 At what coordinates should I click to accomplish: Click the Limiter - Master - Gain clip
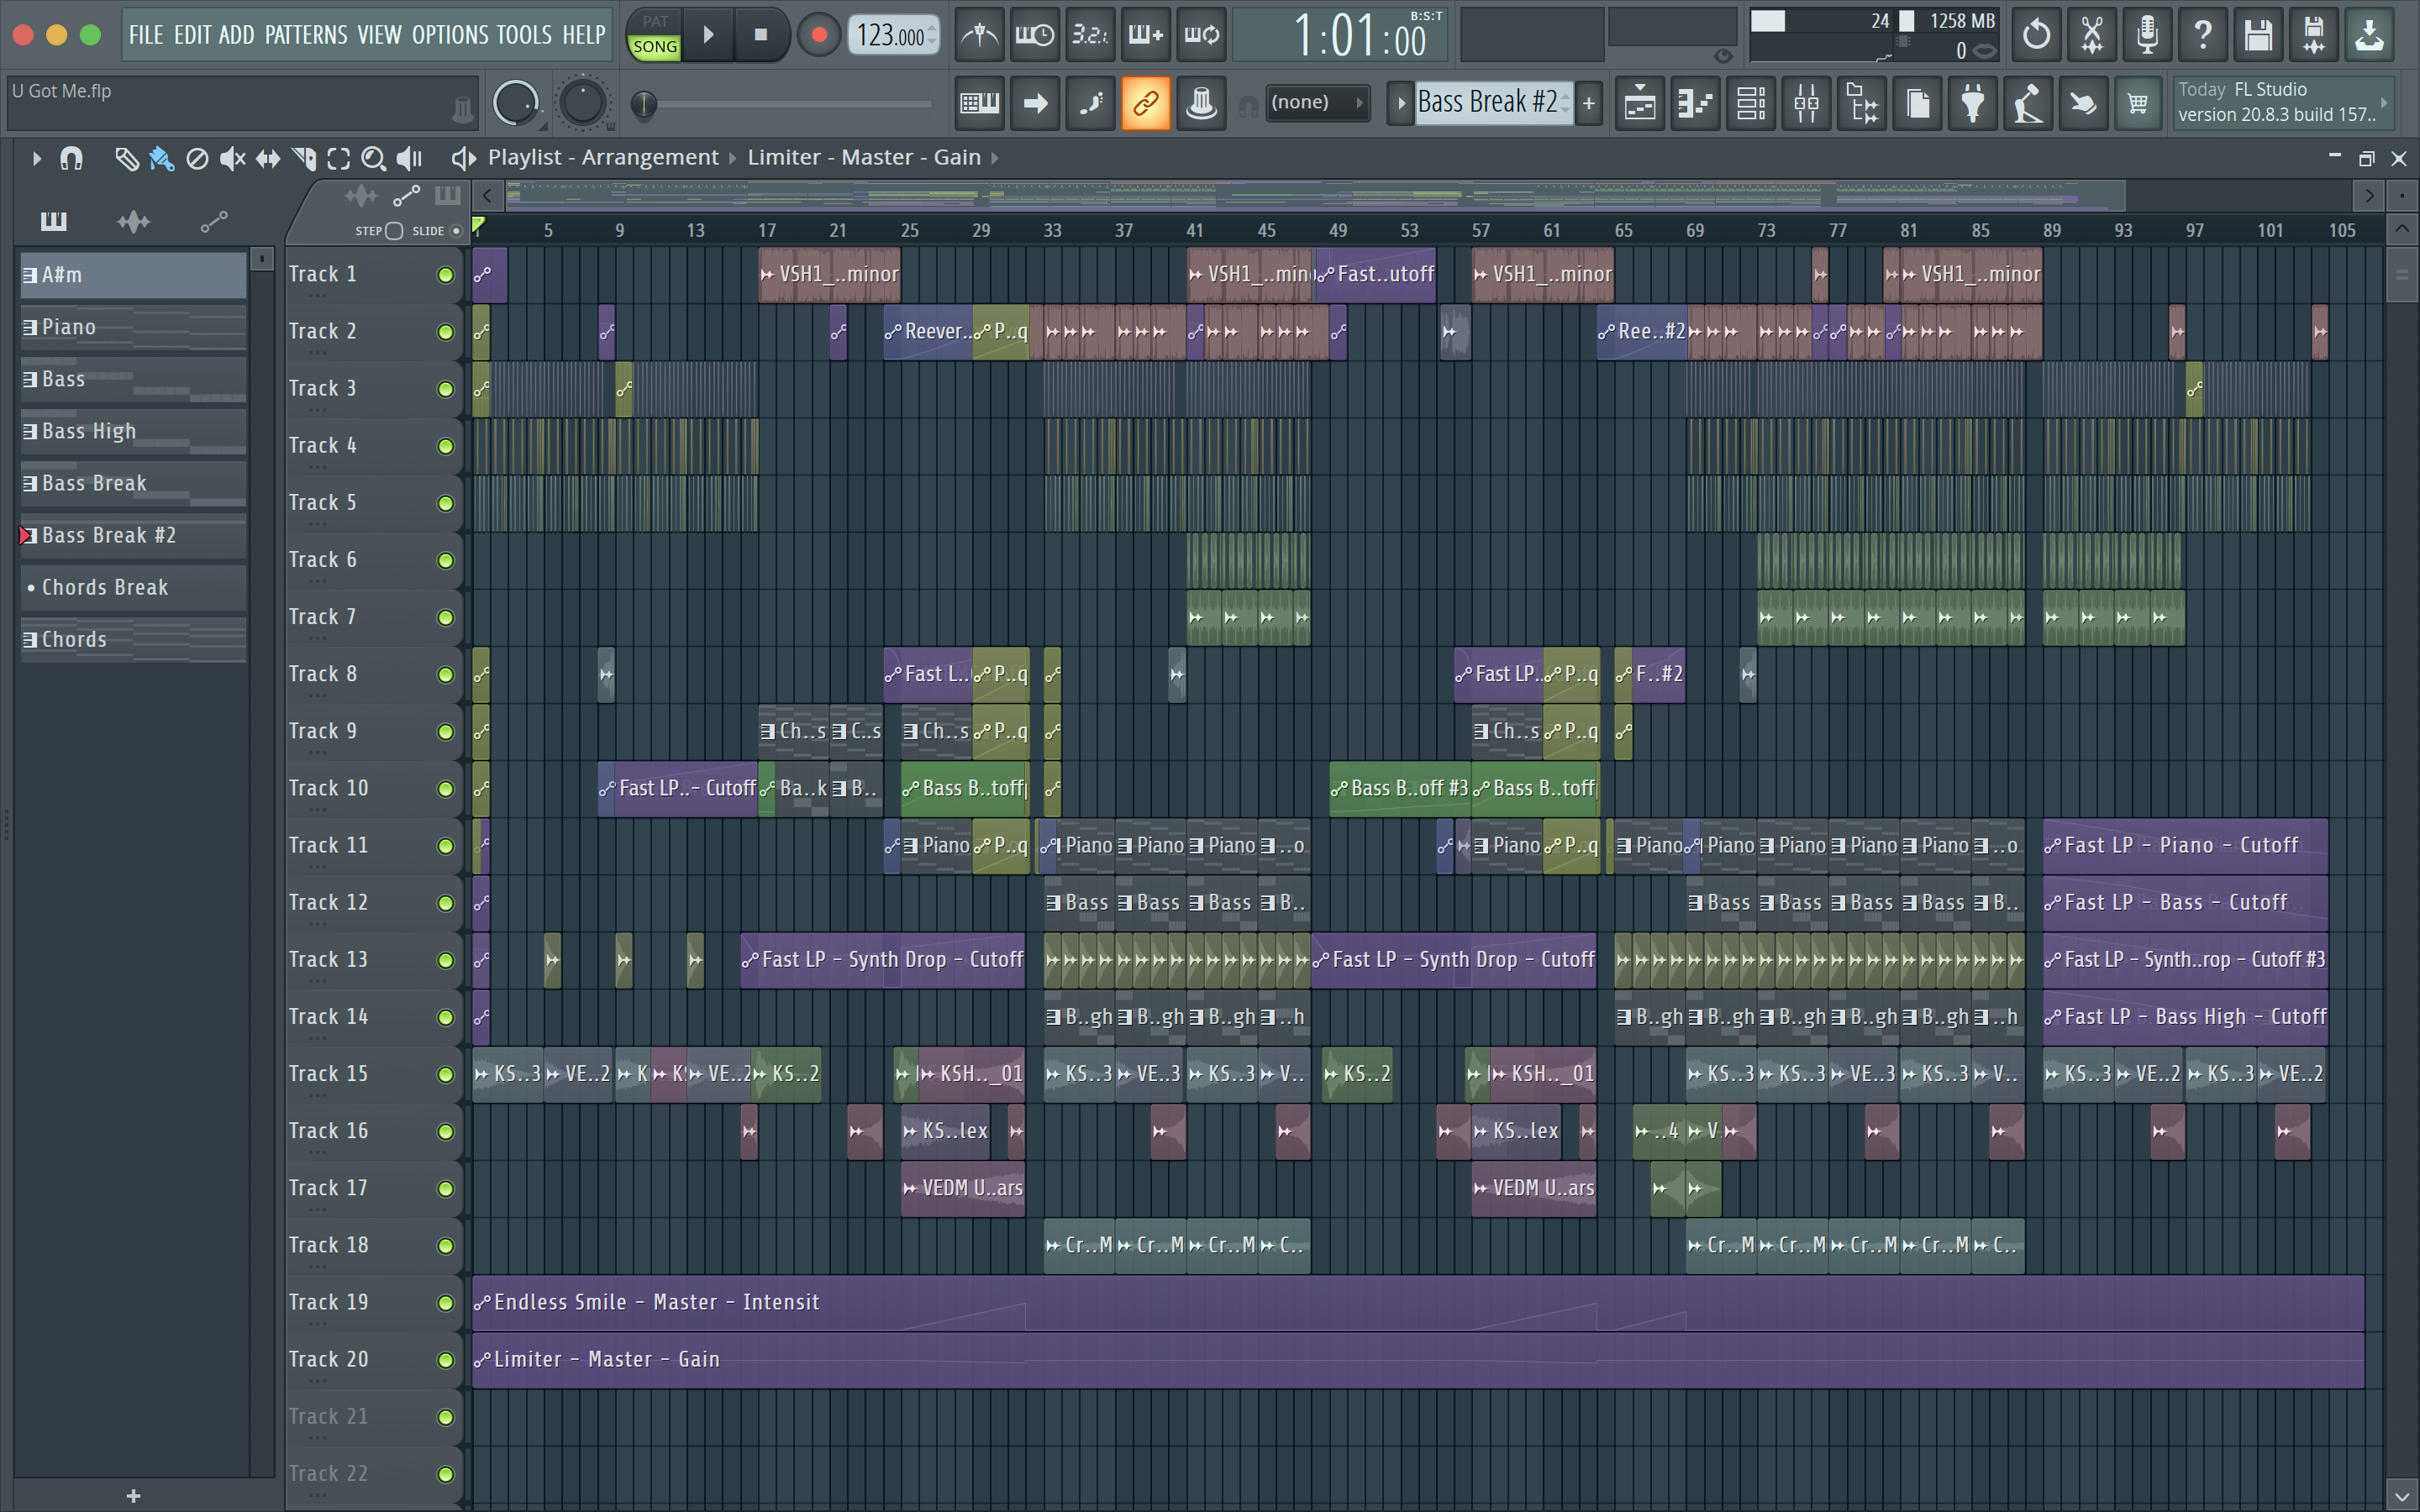click(1418, 1360)
